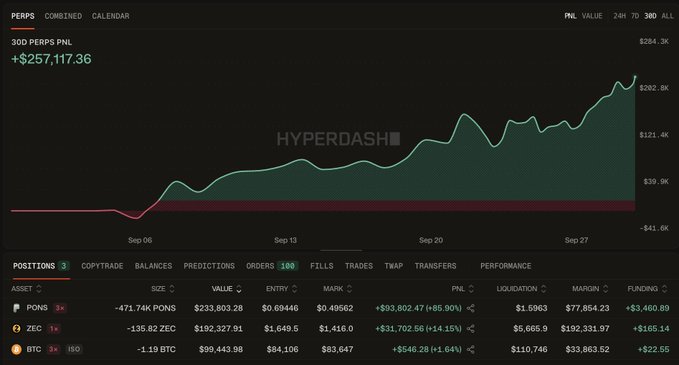Show the POSITIONS tab
Viewport: 679px width, 365px height.
[x=41, y=266]
